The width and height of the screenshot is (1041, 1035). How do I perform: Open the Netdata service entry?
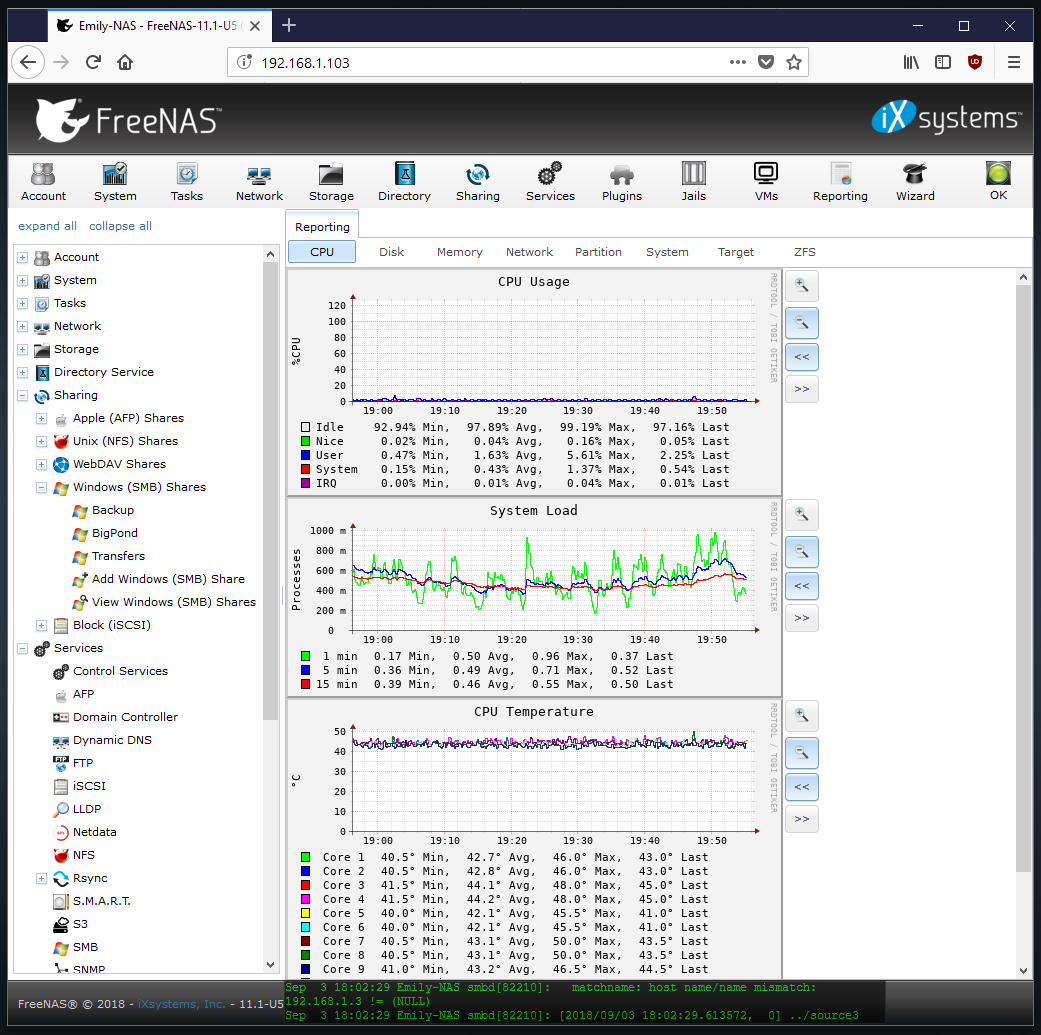(x=94, y=833)
